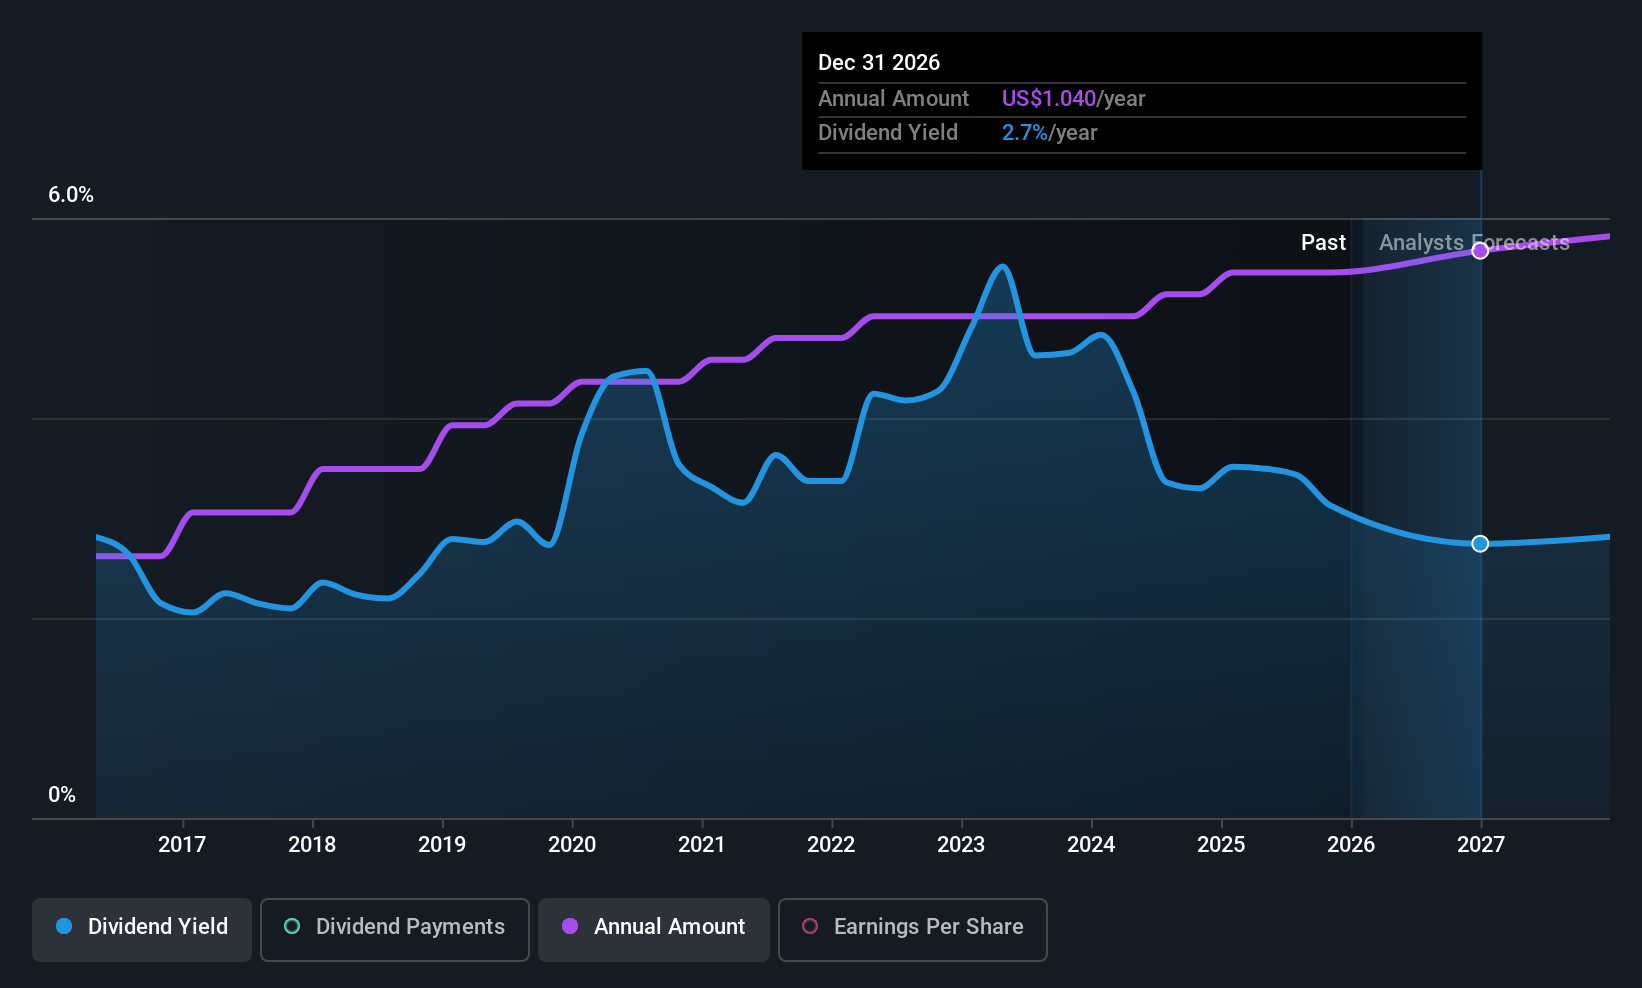Image resolution: width=1642 pixels, height=988 pixels.
Task: Click the purple Annual Amount legend dot
Action: (570, 926)
